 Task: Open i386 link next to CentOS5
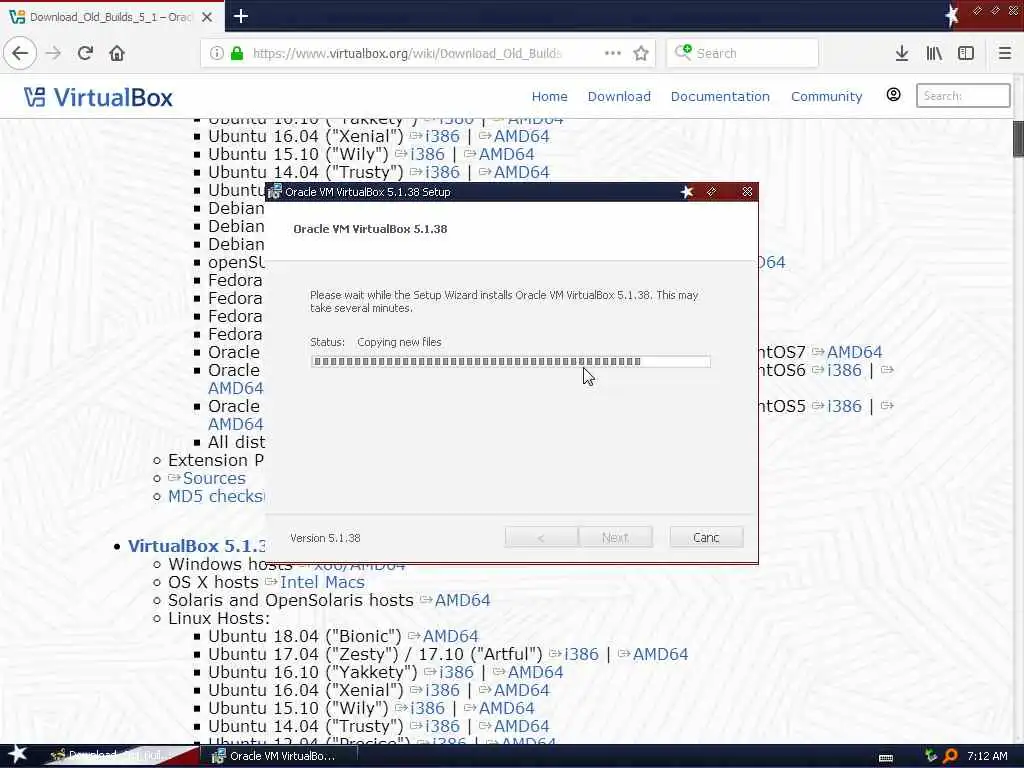[844, 406]
